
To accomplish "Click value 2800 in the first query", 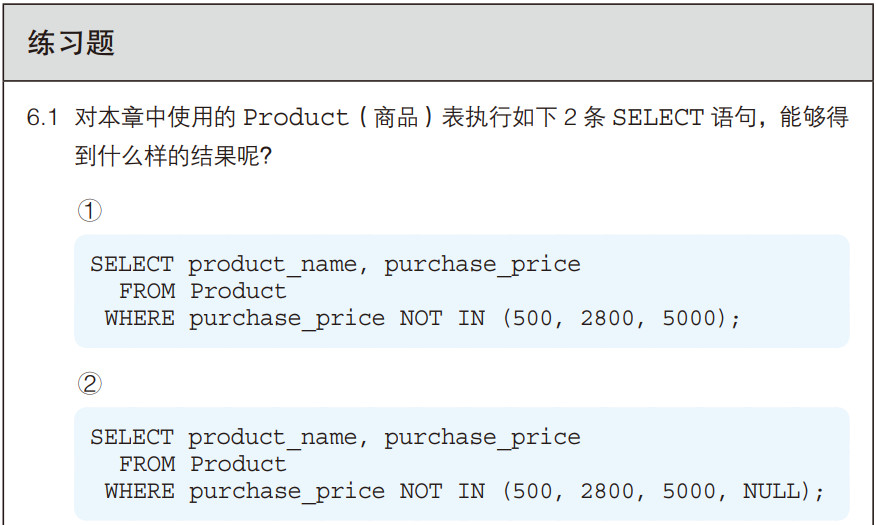I will point(607,318).
